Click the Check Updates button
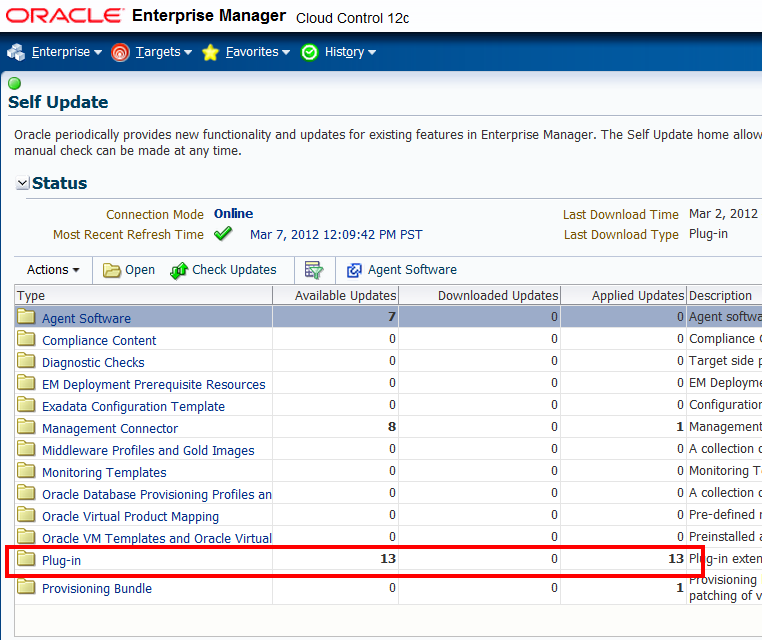762x640 pixels. (x=224, y=270)
